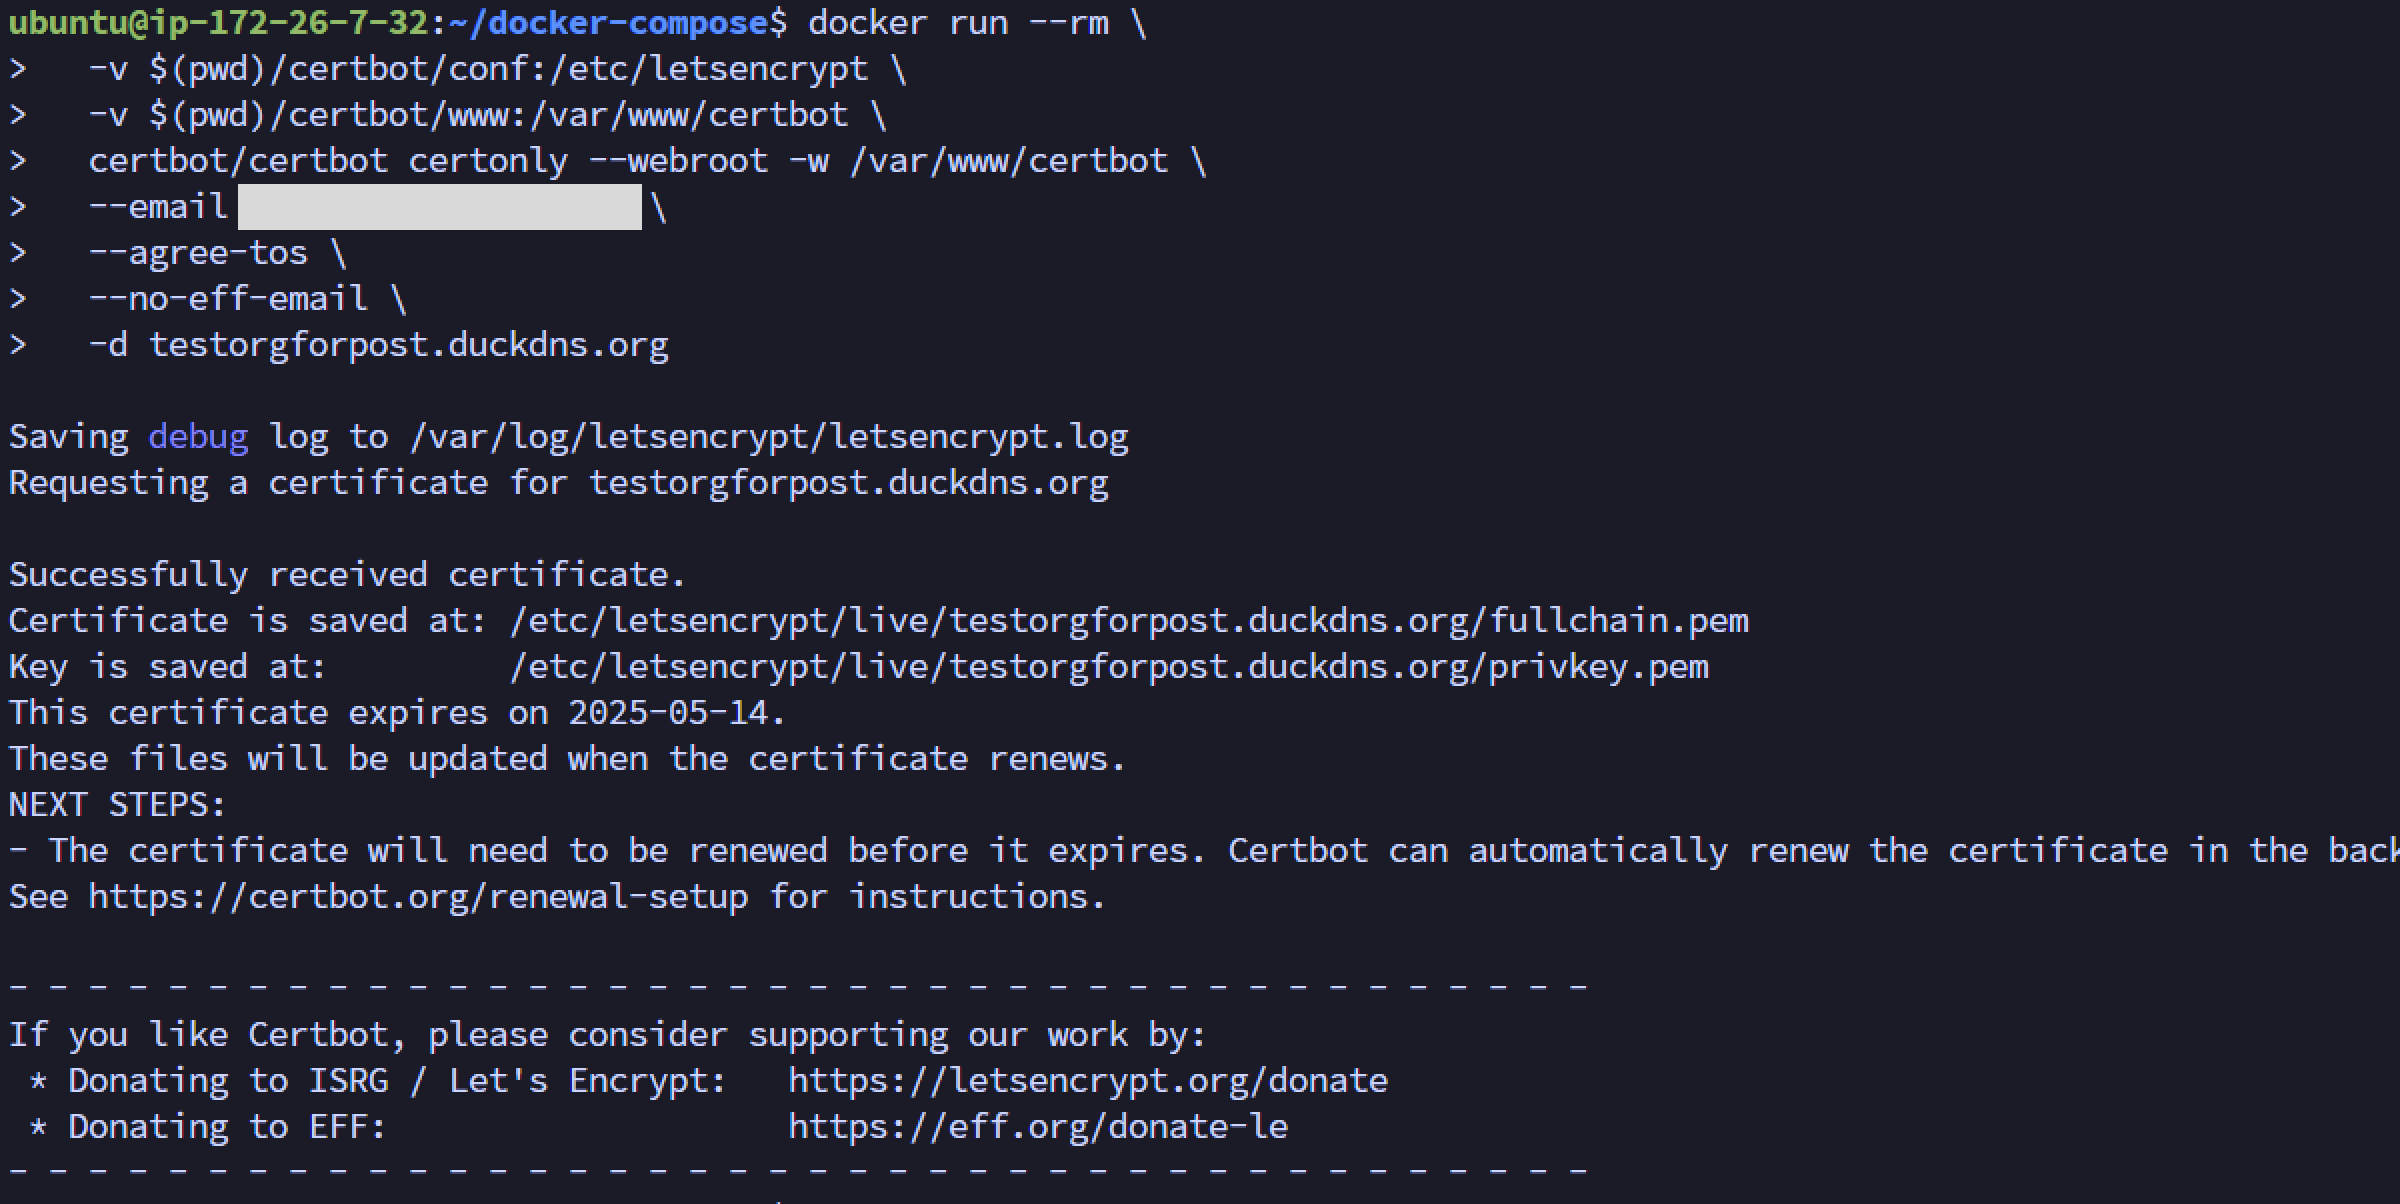Click the ubuntu@ip-172-26-7-32 prompt text
Screen dimensions: 2400x1204
(219, 22)
